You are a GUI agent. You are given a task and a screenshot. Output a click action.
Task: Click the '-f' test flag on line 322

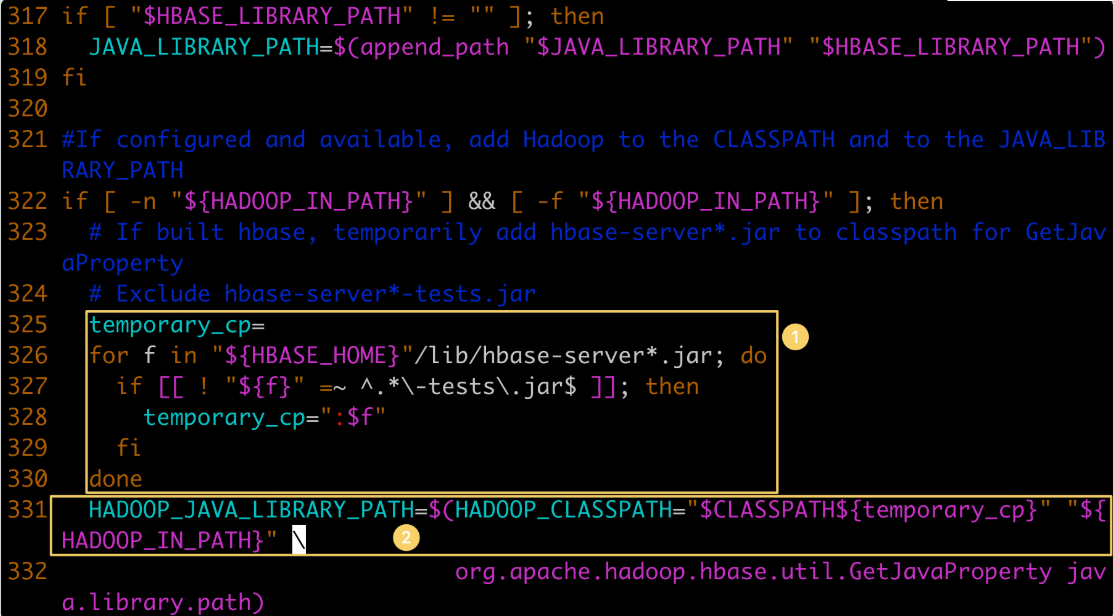pos(550,201)
